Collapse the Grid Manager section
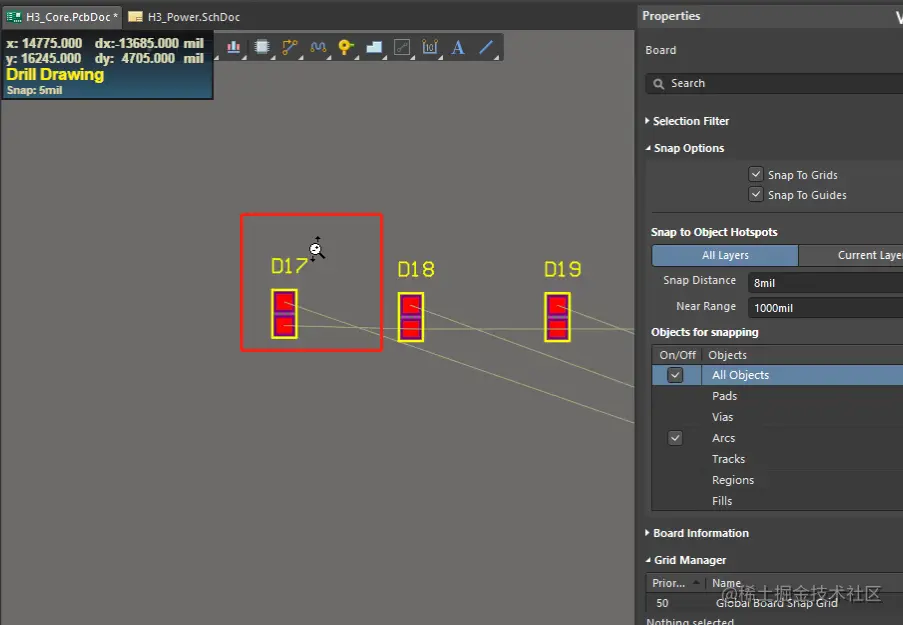This screenshot has width=903, height=625. pyautogui.click(x=648, y=560)
